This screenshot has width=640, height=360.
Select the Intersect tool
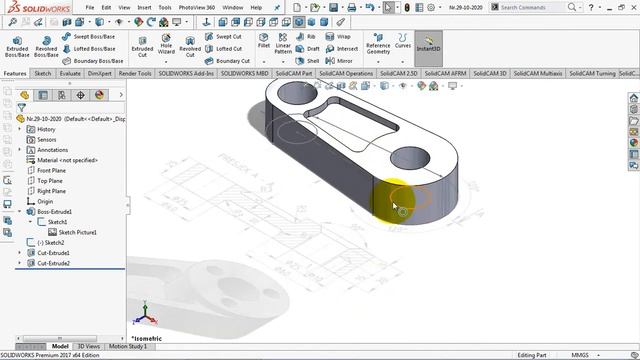pyautogui.click(x=342, y=49)
